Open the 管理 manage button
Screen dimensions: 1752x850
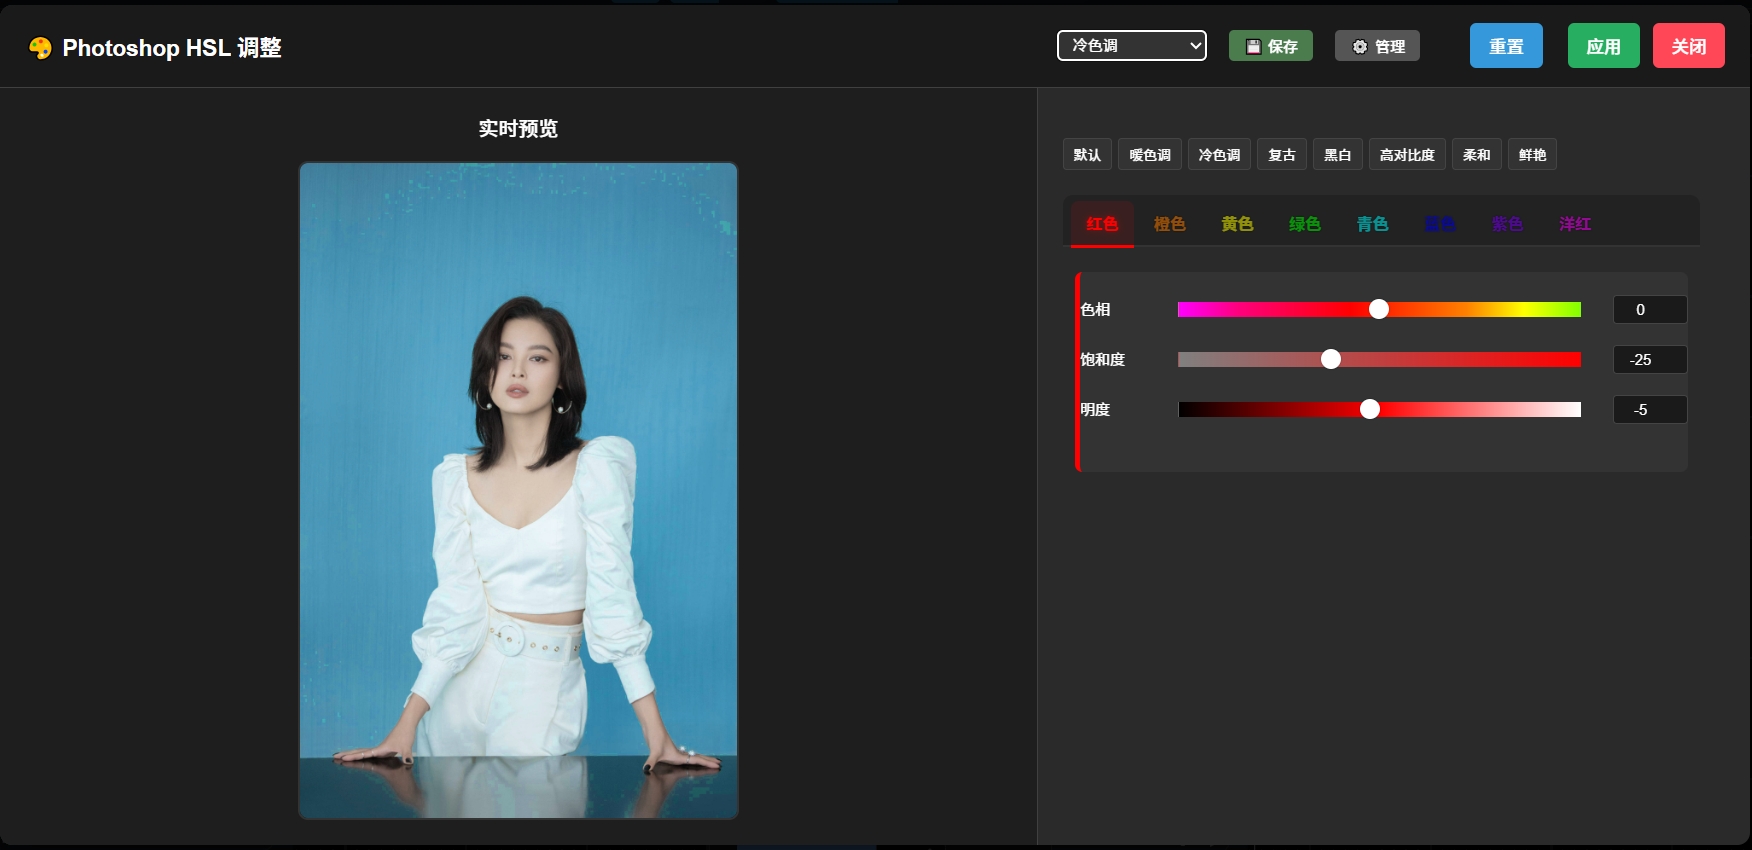[x=1377, y=46]
